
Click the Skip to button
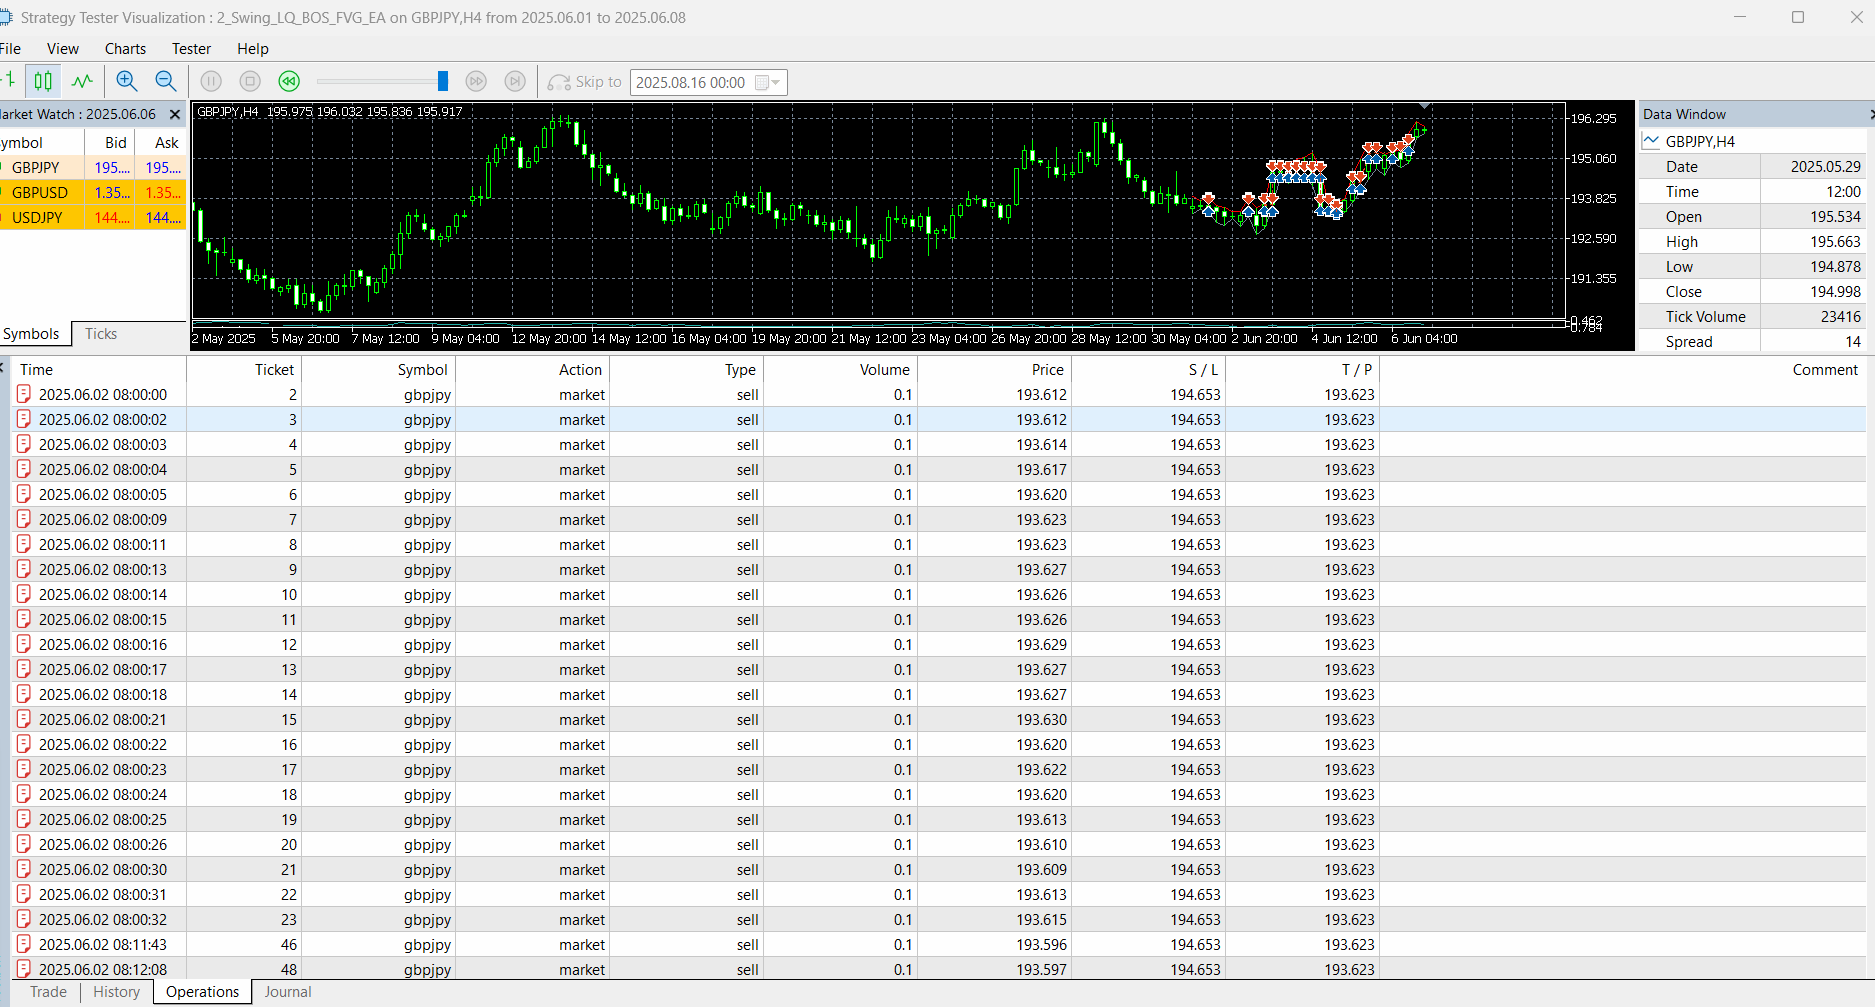pos(585,82)
